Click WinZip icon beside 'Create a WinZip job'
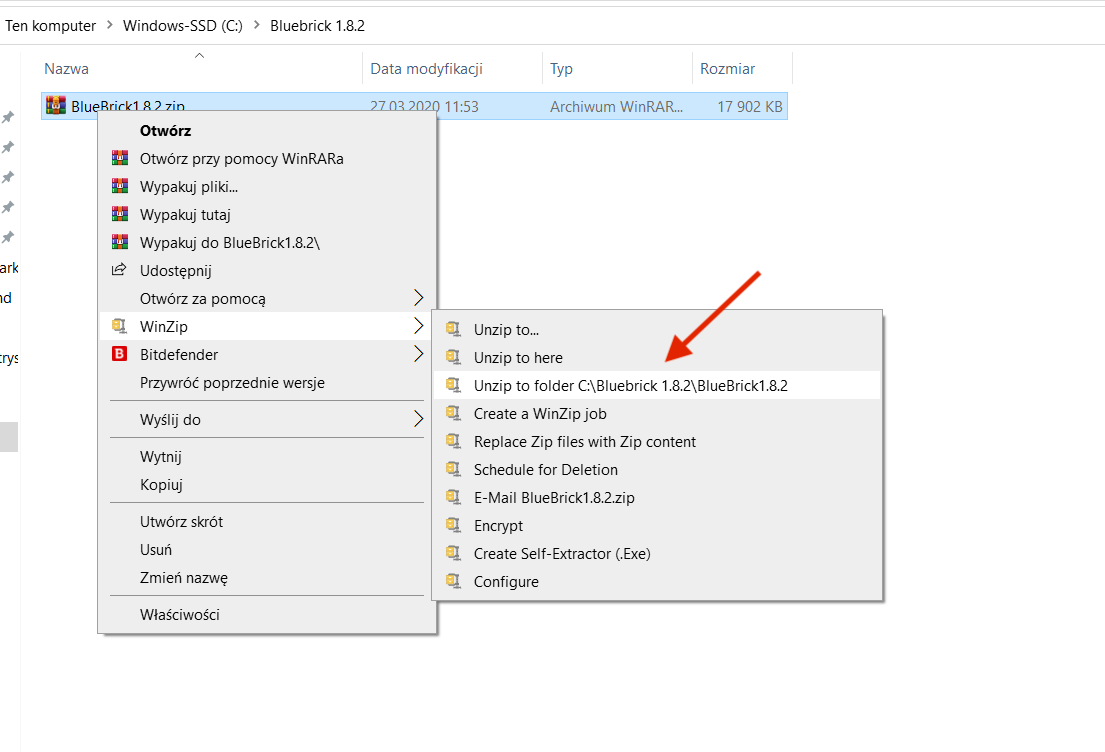The width and height of the screenshot is (1105, 752). (x=453, y=413)
